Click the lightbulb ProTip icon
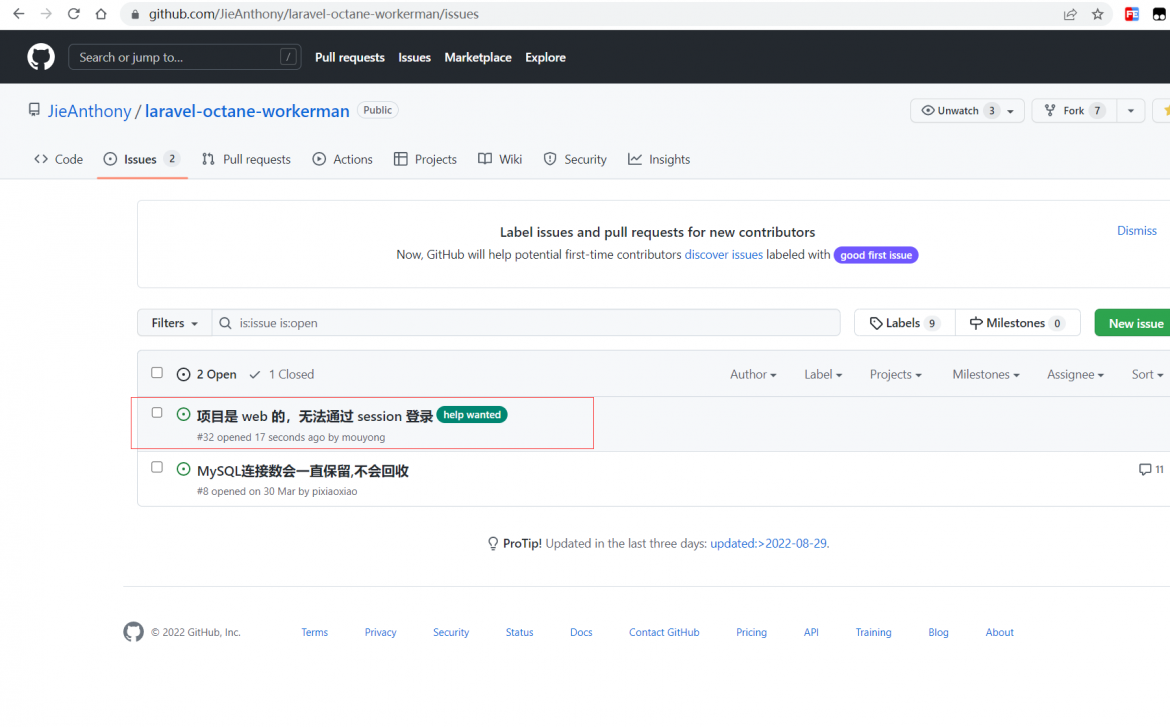The width and height of the screenshot is (1170, 727). tap(492, 543)
